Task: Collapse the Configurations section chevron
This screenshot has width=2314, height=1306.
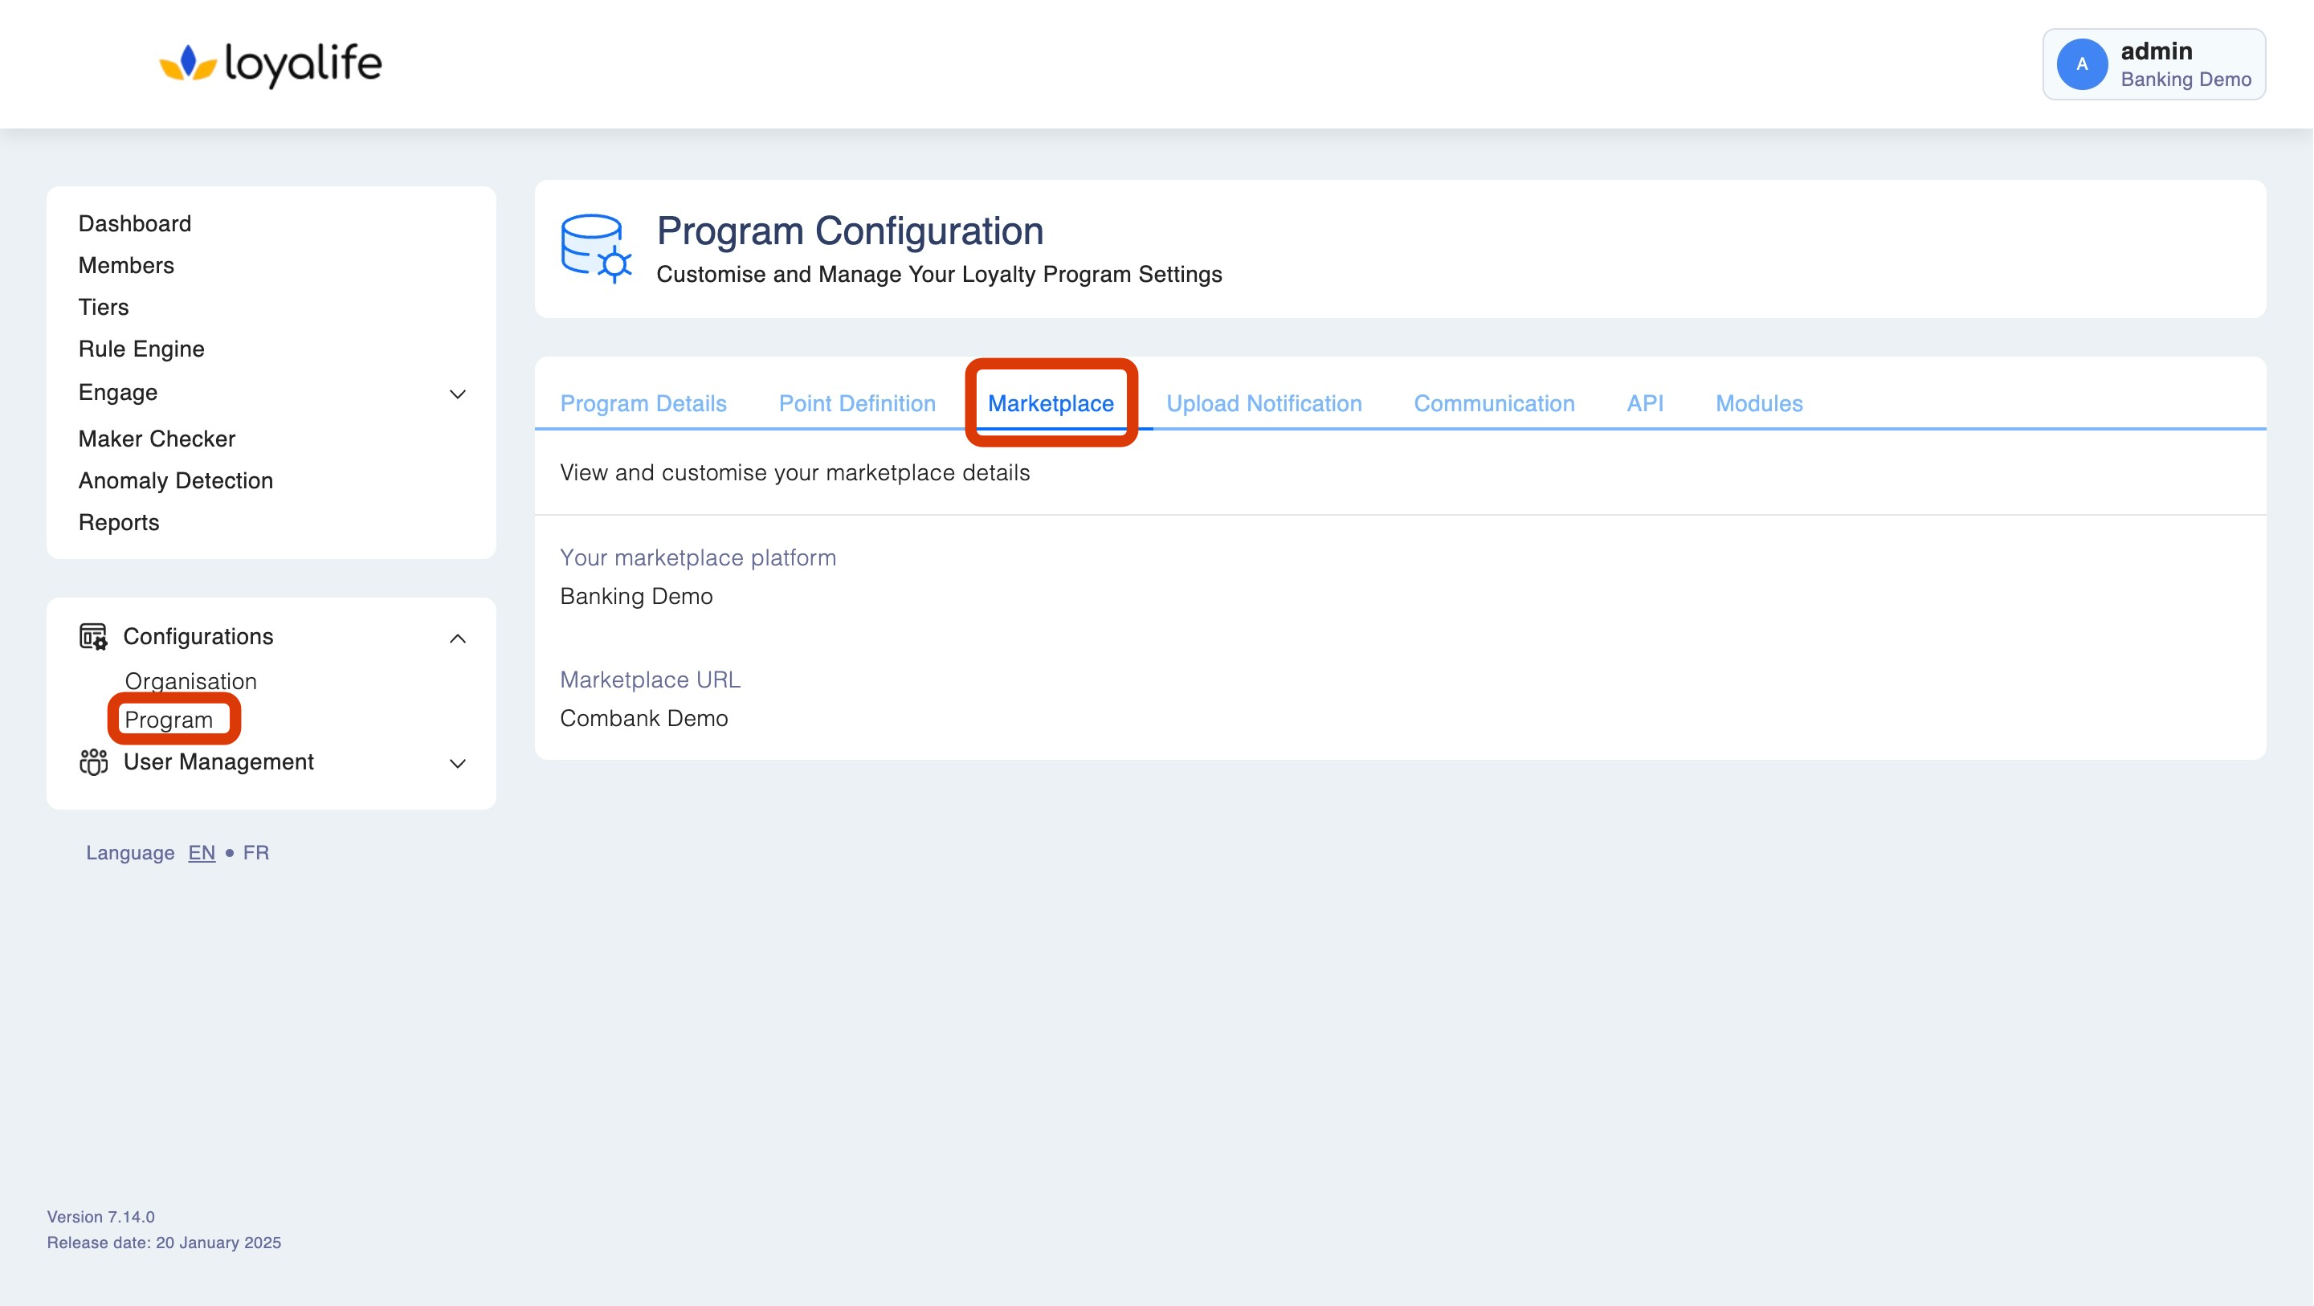Action: 457,638
